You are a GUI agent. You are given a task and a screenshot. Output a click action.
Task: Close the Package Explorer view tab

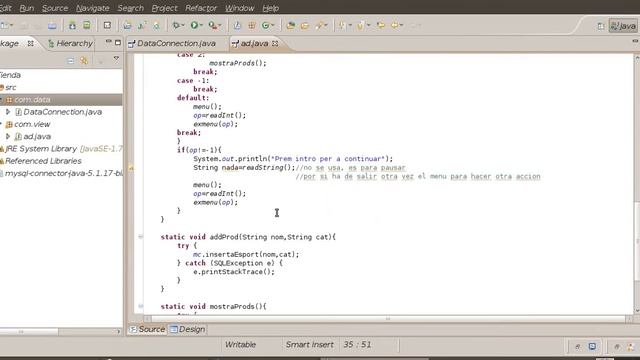[31, 43]
